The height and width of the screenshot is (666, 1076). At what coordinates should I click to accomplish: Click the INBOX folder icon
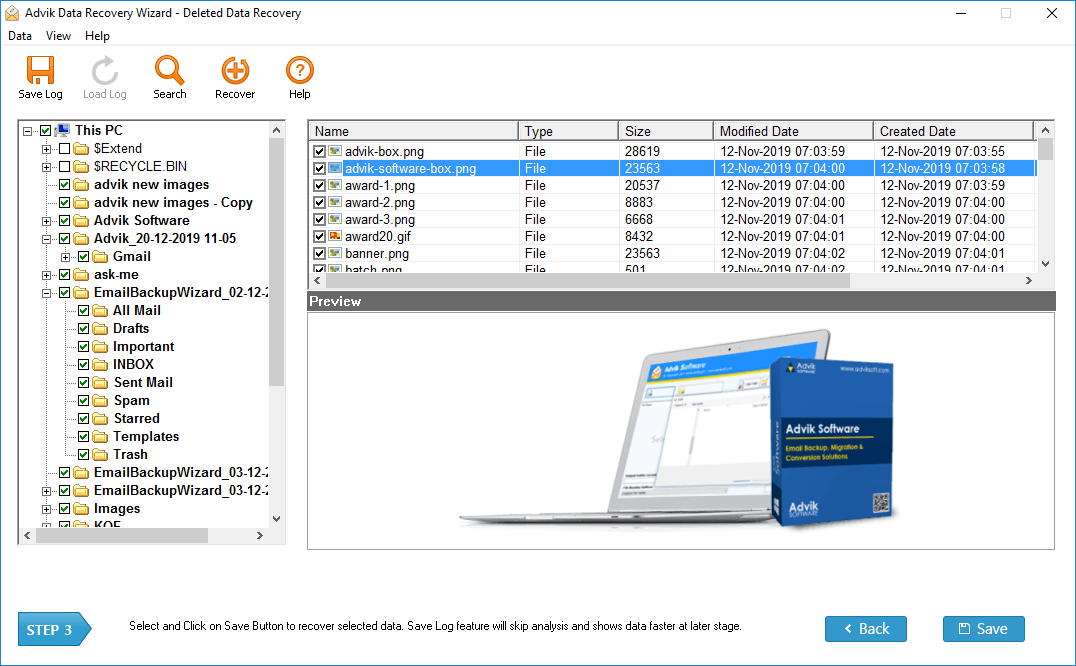[x=101, y=365]
